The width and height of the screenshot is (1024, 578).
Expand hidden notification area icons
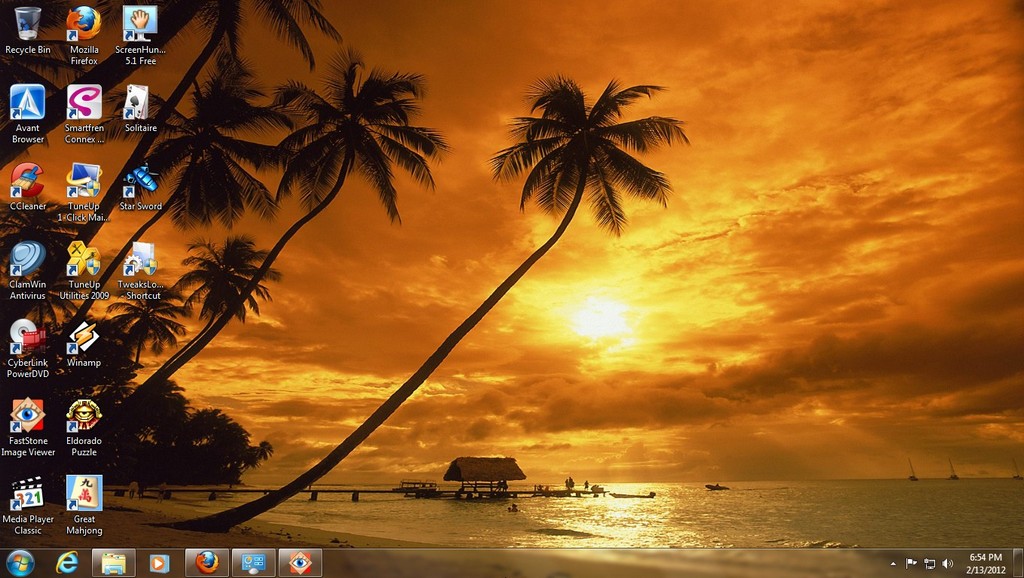(893, 563)
